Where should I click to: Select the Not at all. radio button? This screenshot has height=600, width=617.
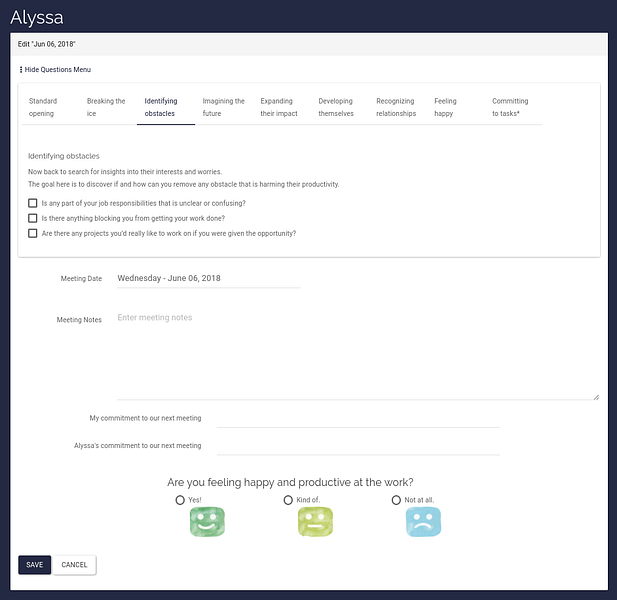coord(396,500)
